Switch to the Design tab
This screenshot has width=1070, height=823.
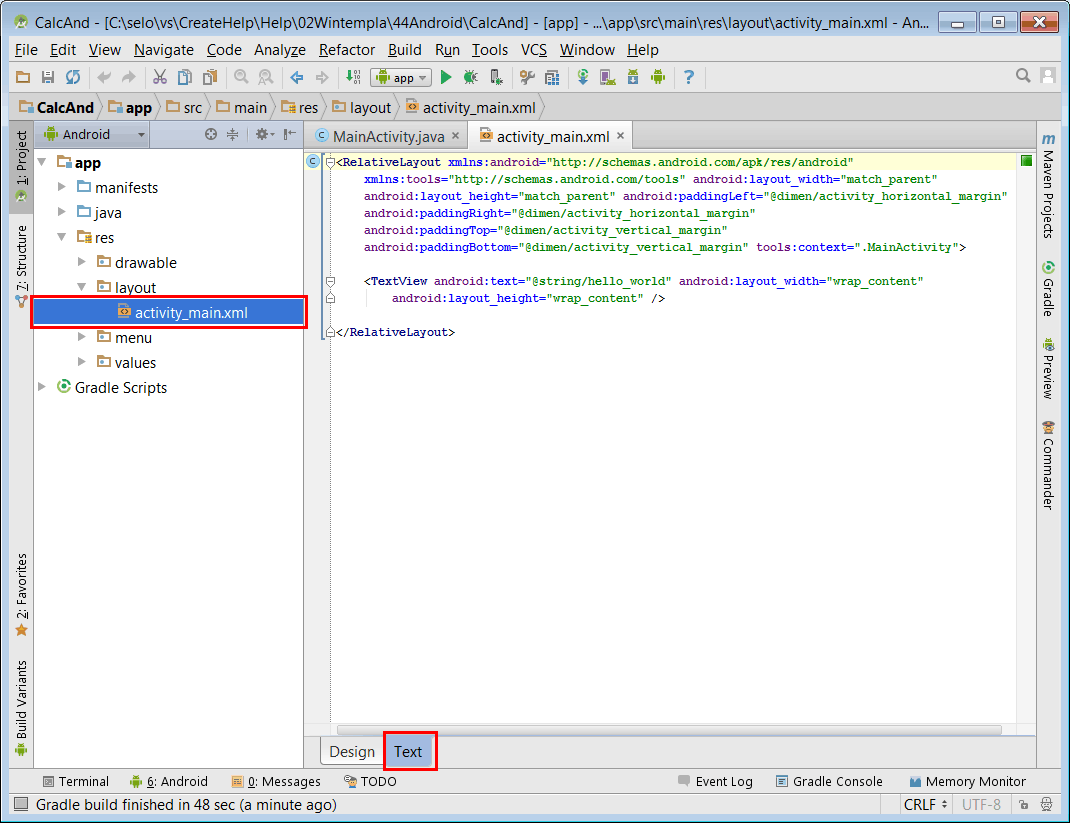352,751
